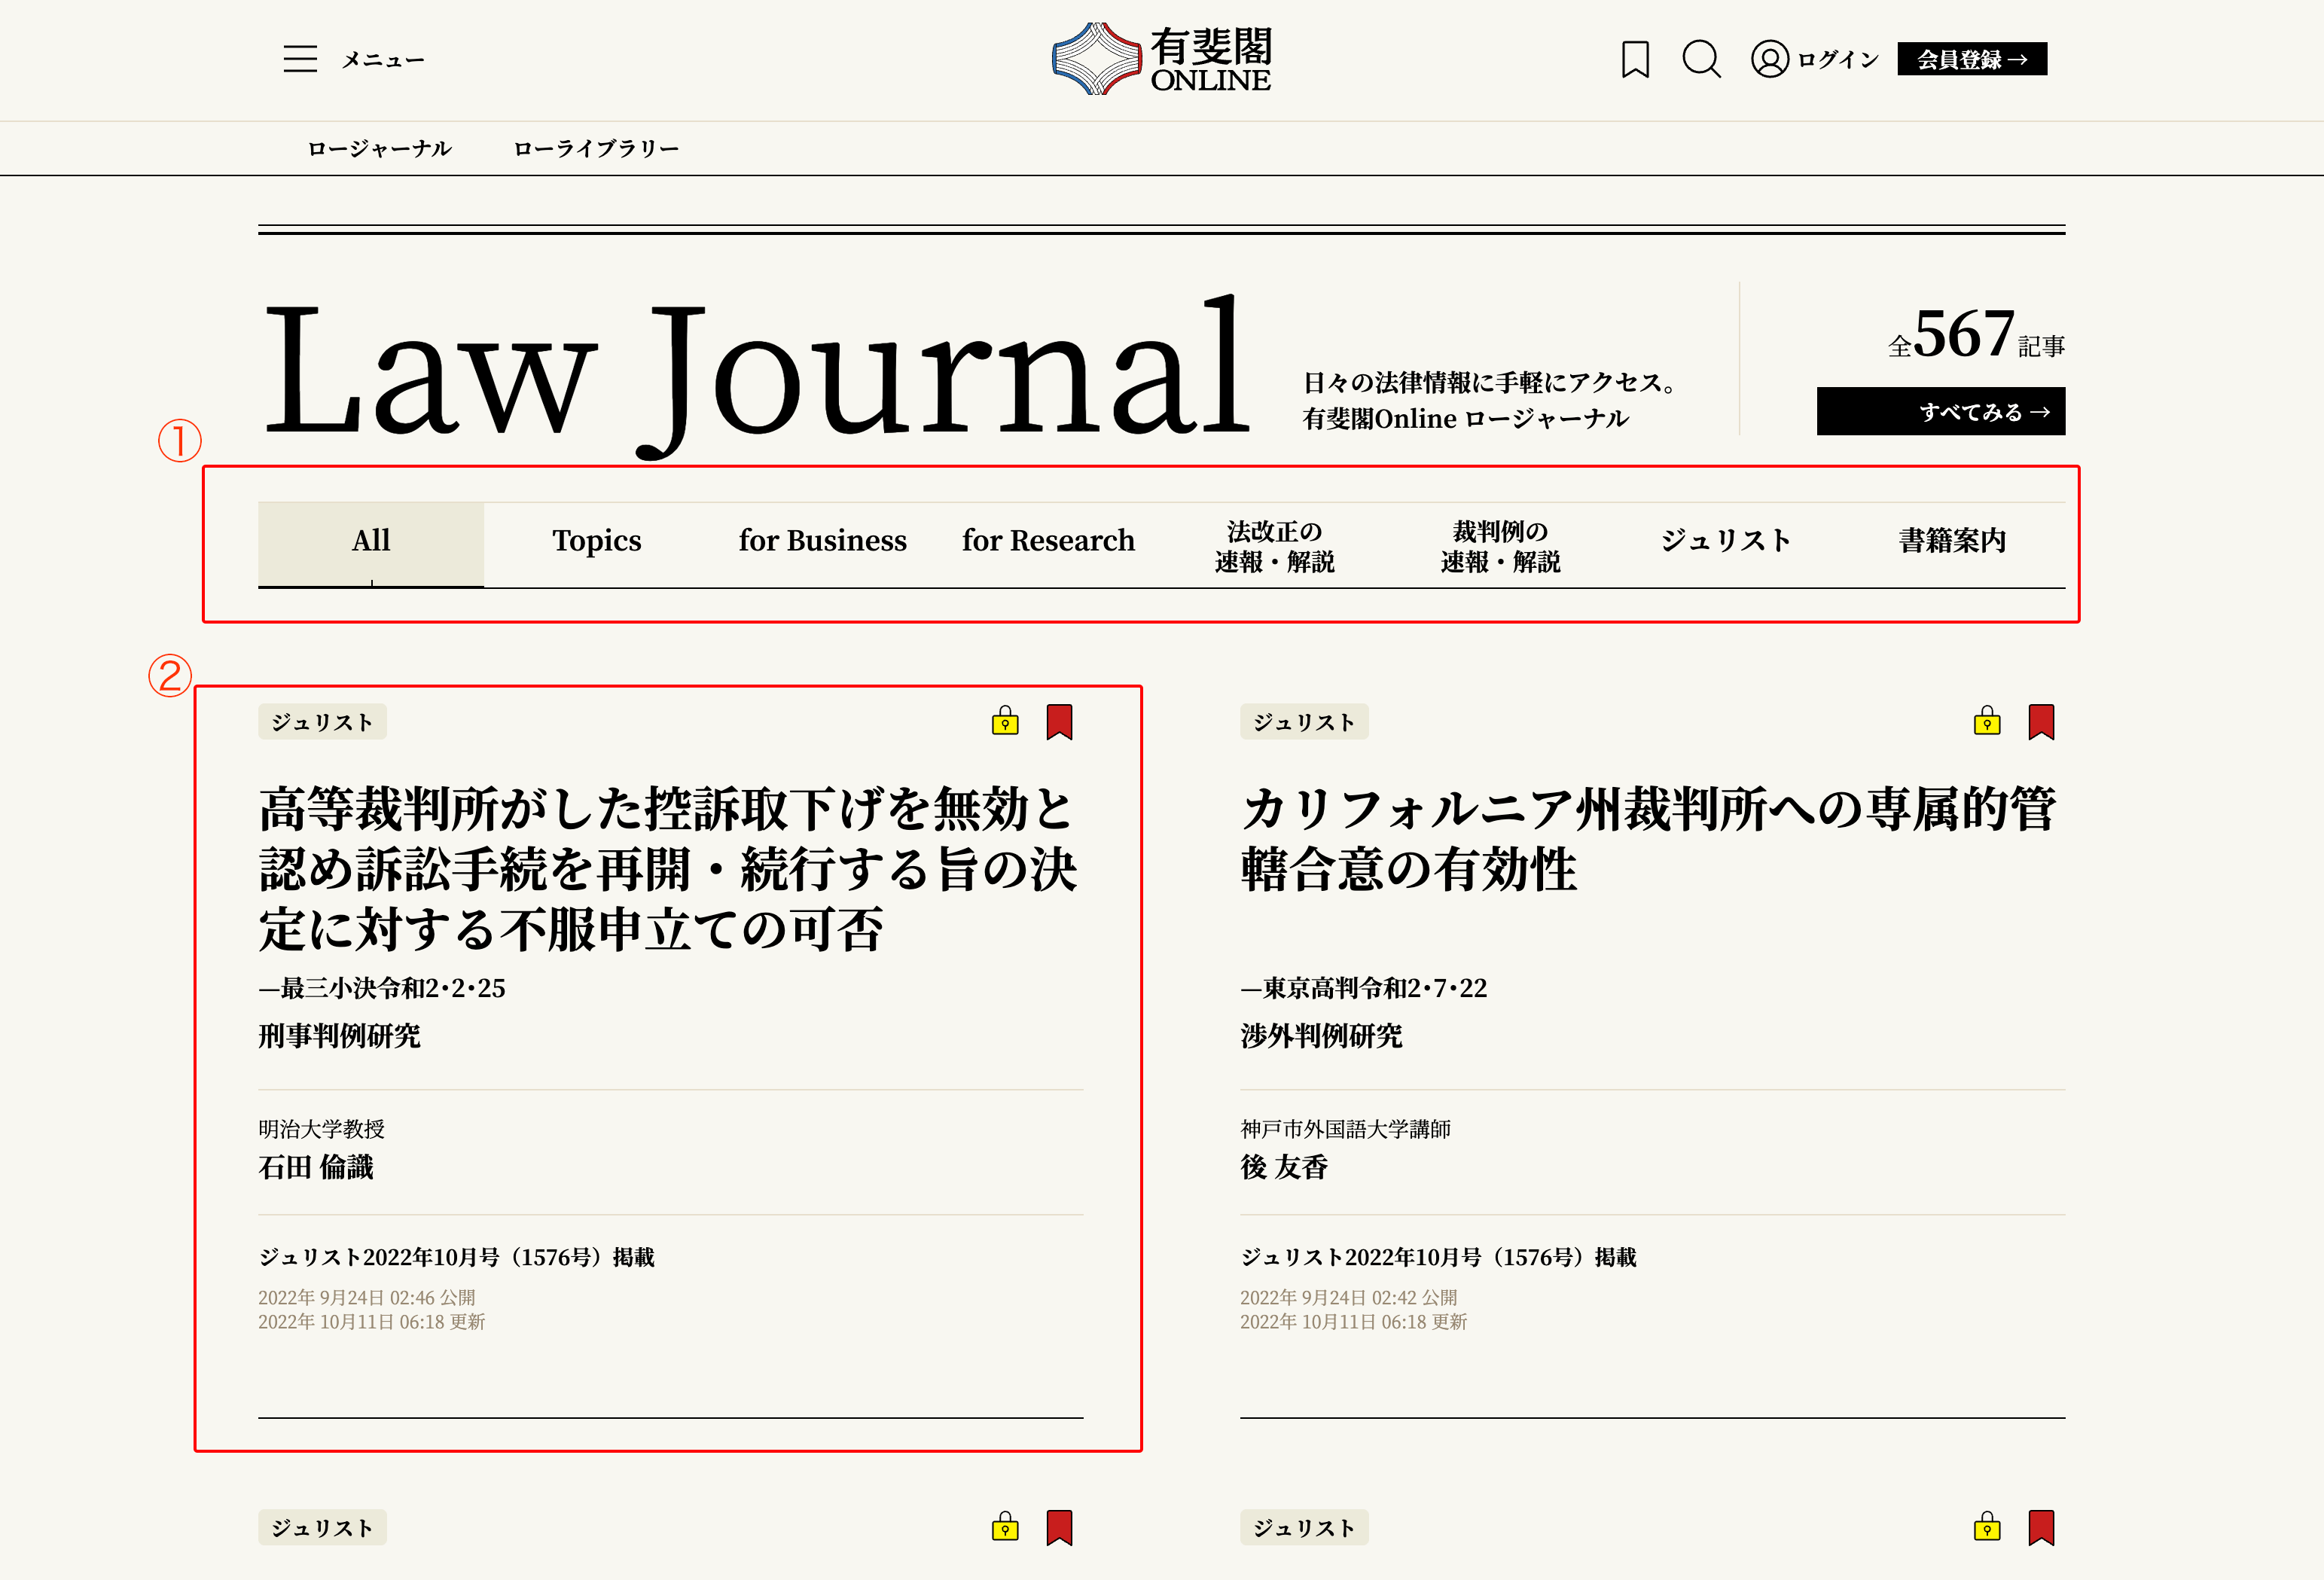Open the hamburger menu icon
This screenshot has height=1580, width=2324.
(300, 59)
